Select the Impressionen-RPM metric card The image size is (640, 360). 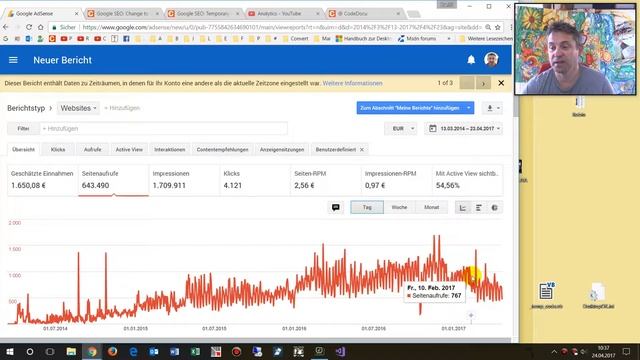396,180
